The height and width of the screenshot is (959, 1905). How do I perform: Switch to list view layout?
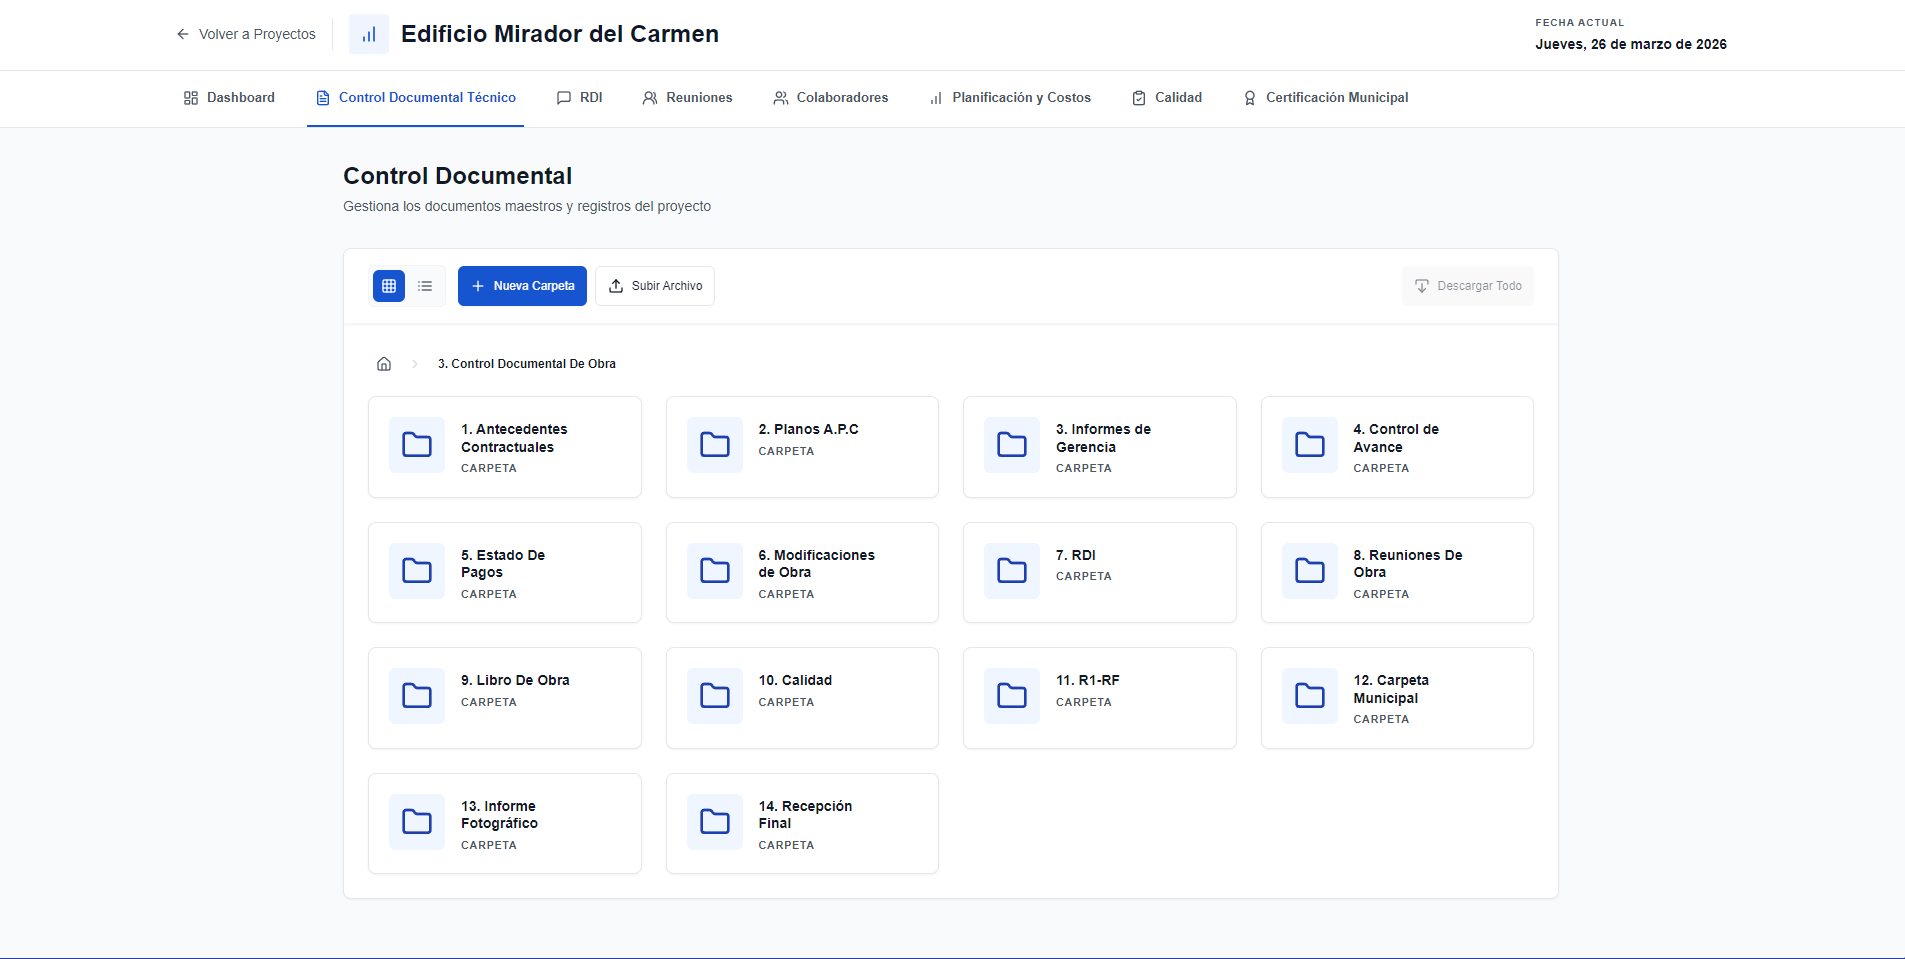click(425, 286)
